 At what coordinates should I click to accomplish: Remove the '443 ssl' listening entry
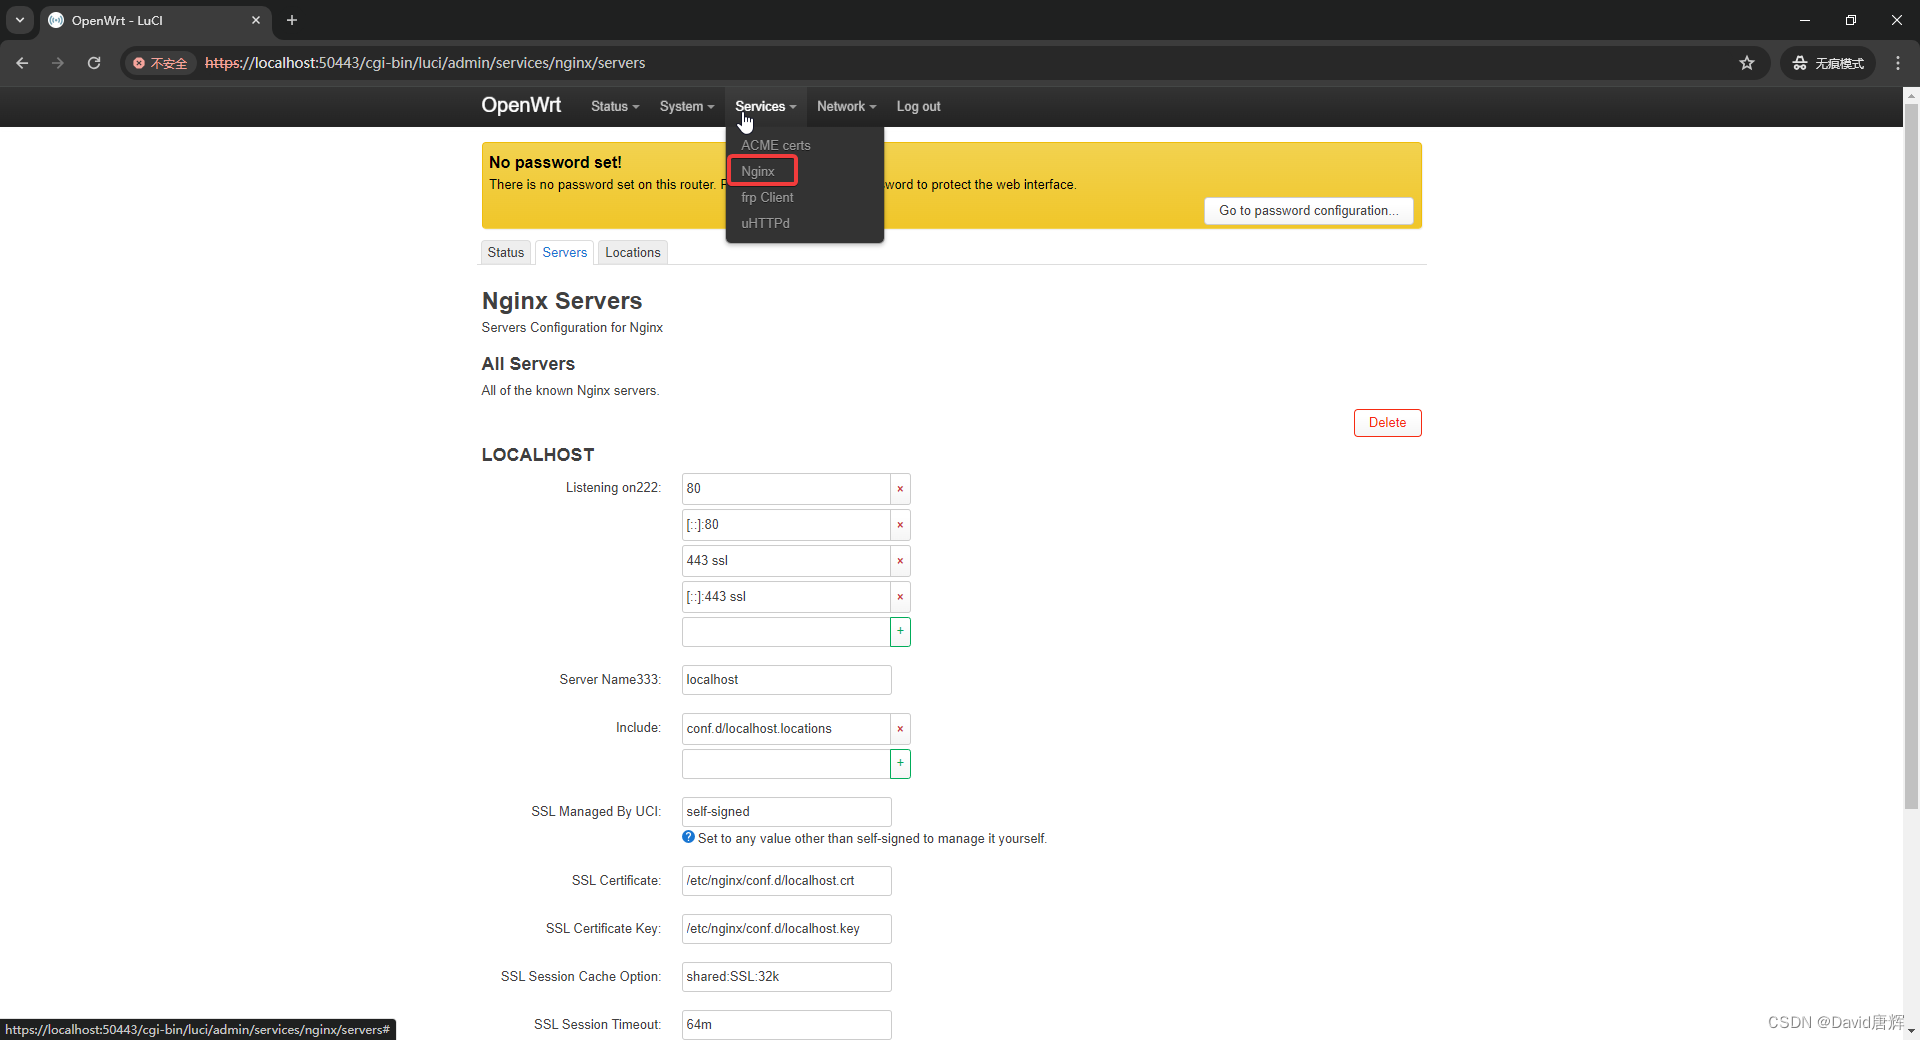(900, 561)
